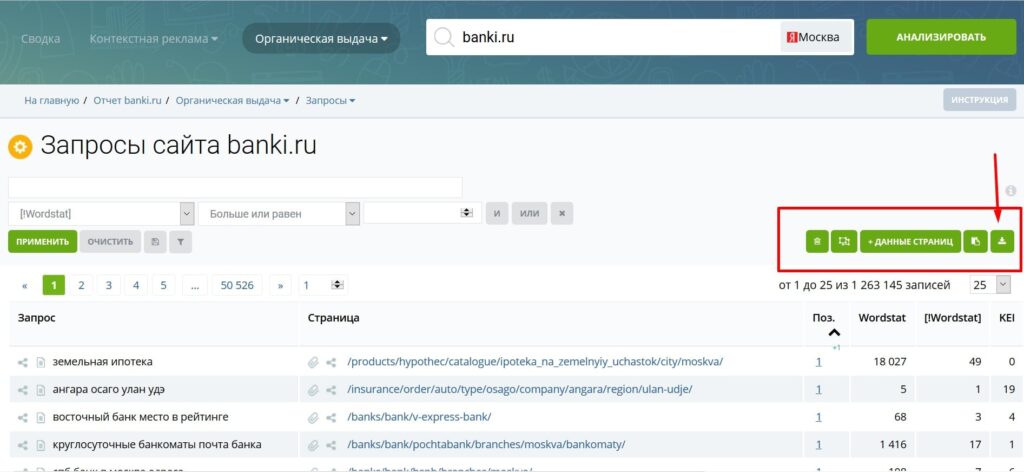Click position link '1' in the 'земельная ипотека' row
Screen dimensions: 1024x472
click(818, 362)
